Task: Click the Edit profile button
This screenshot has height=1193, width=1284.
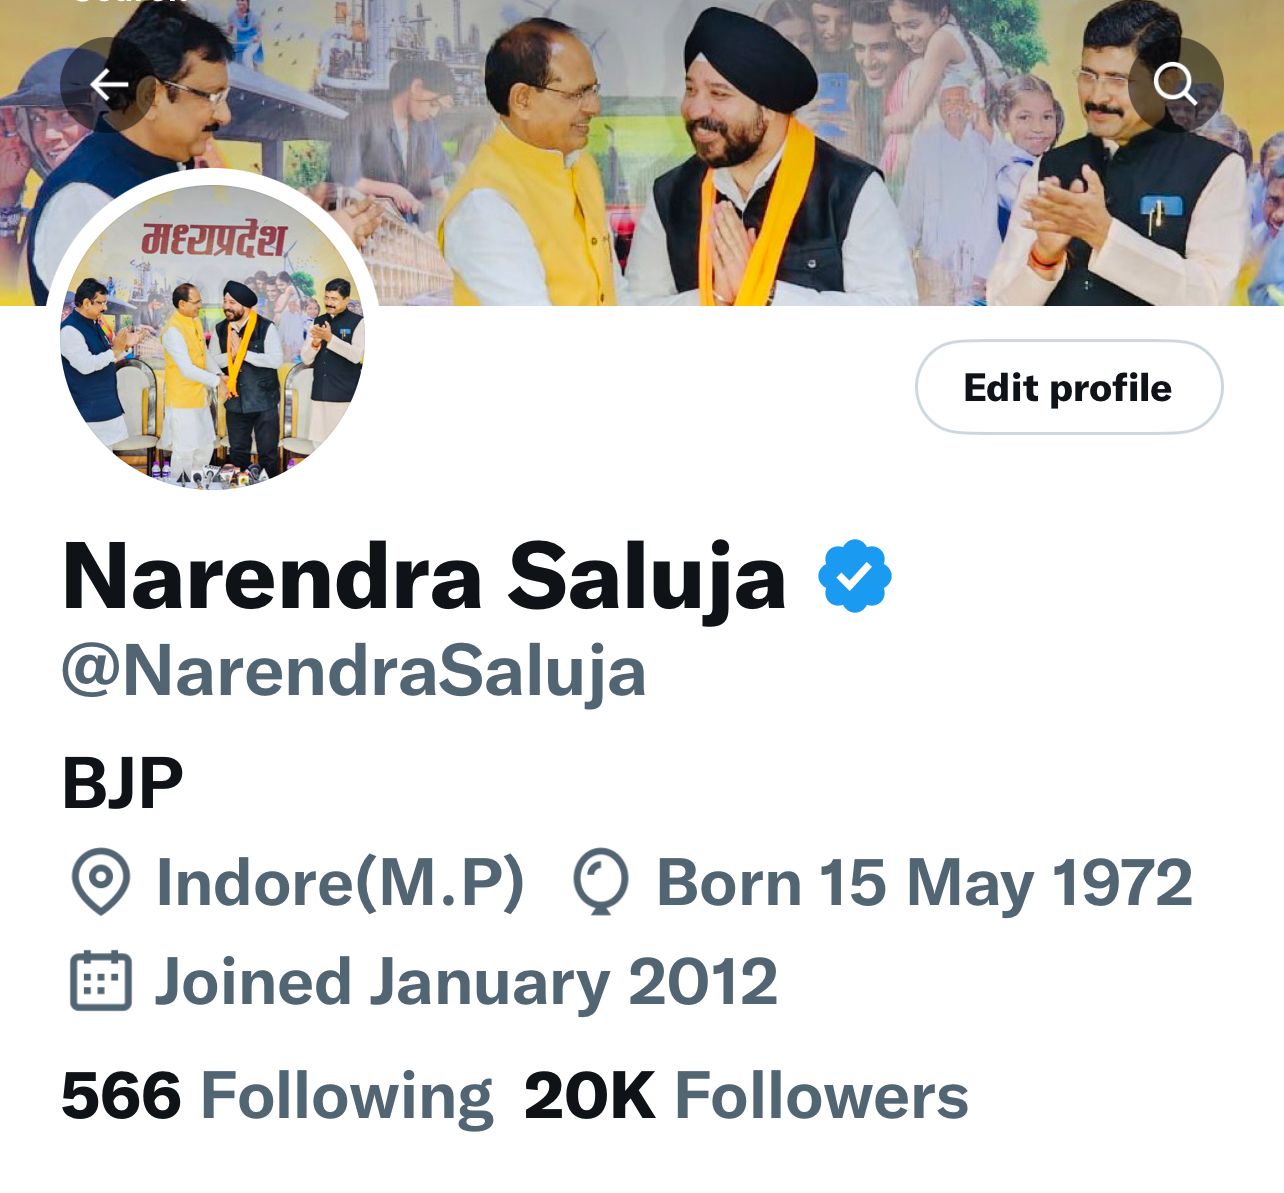Action: [1068, 387]
